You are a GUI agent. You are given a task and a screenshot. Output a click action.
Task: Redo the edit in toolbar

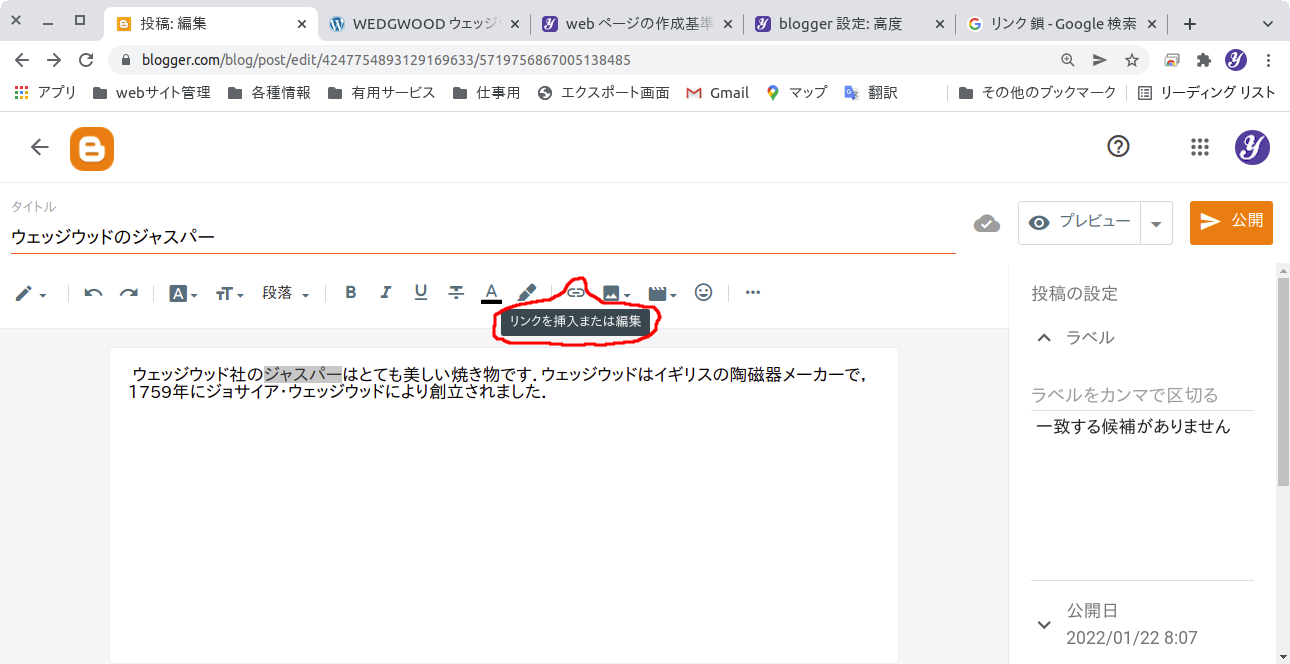129,293
